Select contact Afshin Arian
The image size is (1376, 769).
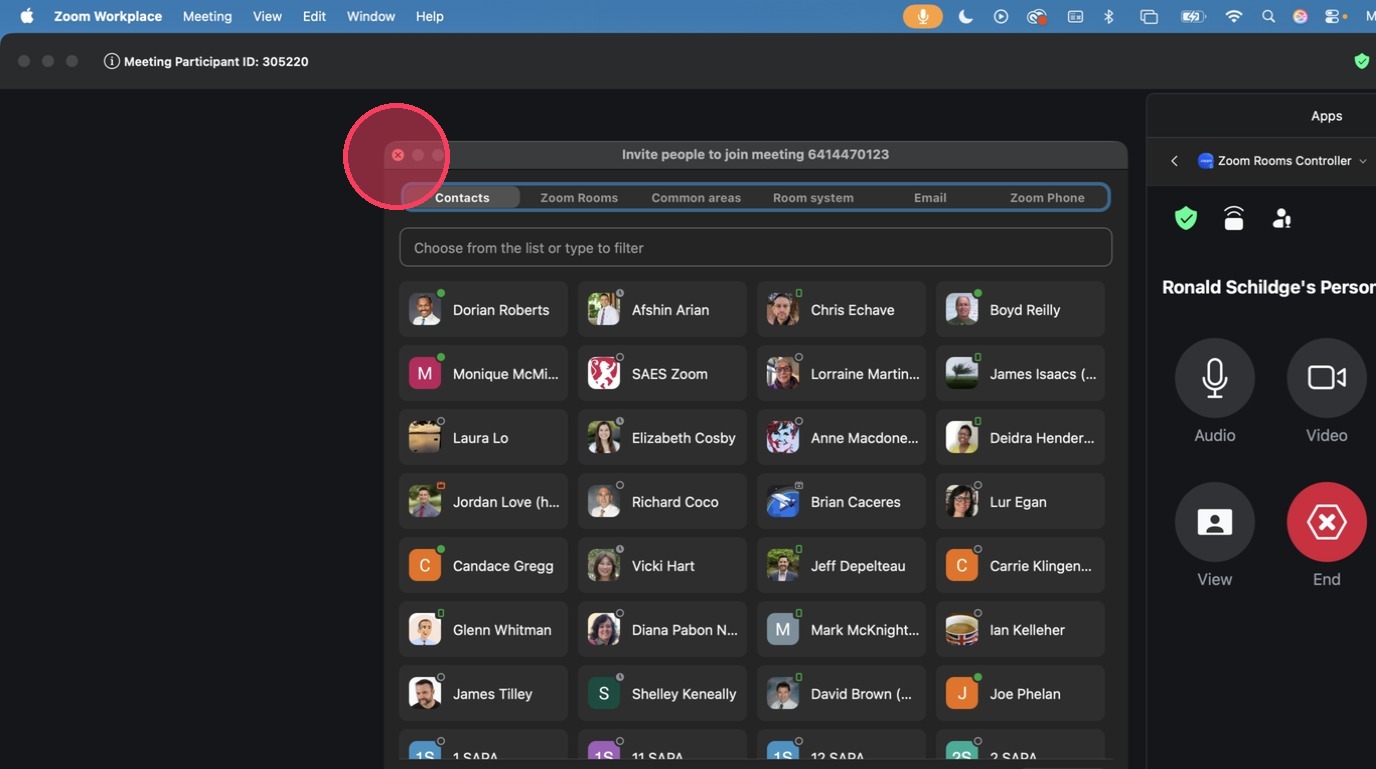click(x=662, y=309)
